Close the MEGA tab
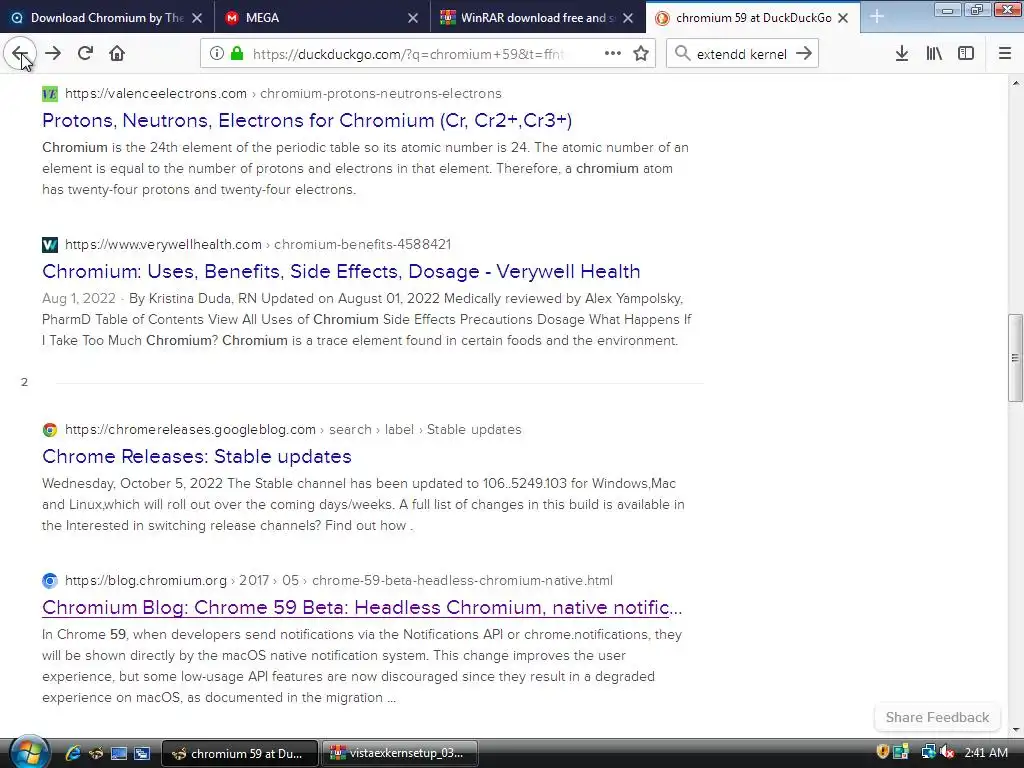Viewport: 1024px width, 768px height. tap(413, 18)
